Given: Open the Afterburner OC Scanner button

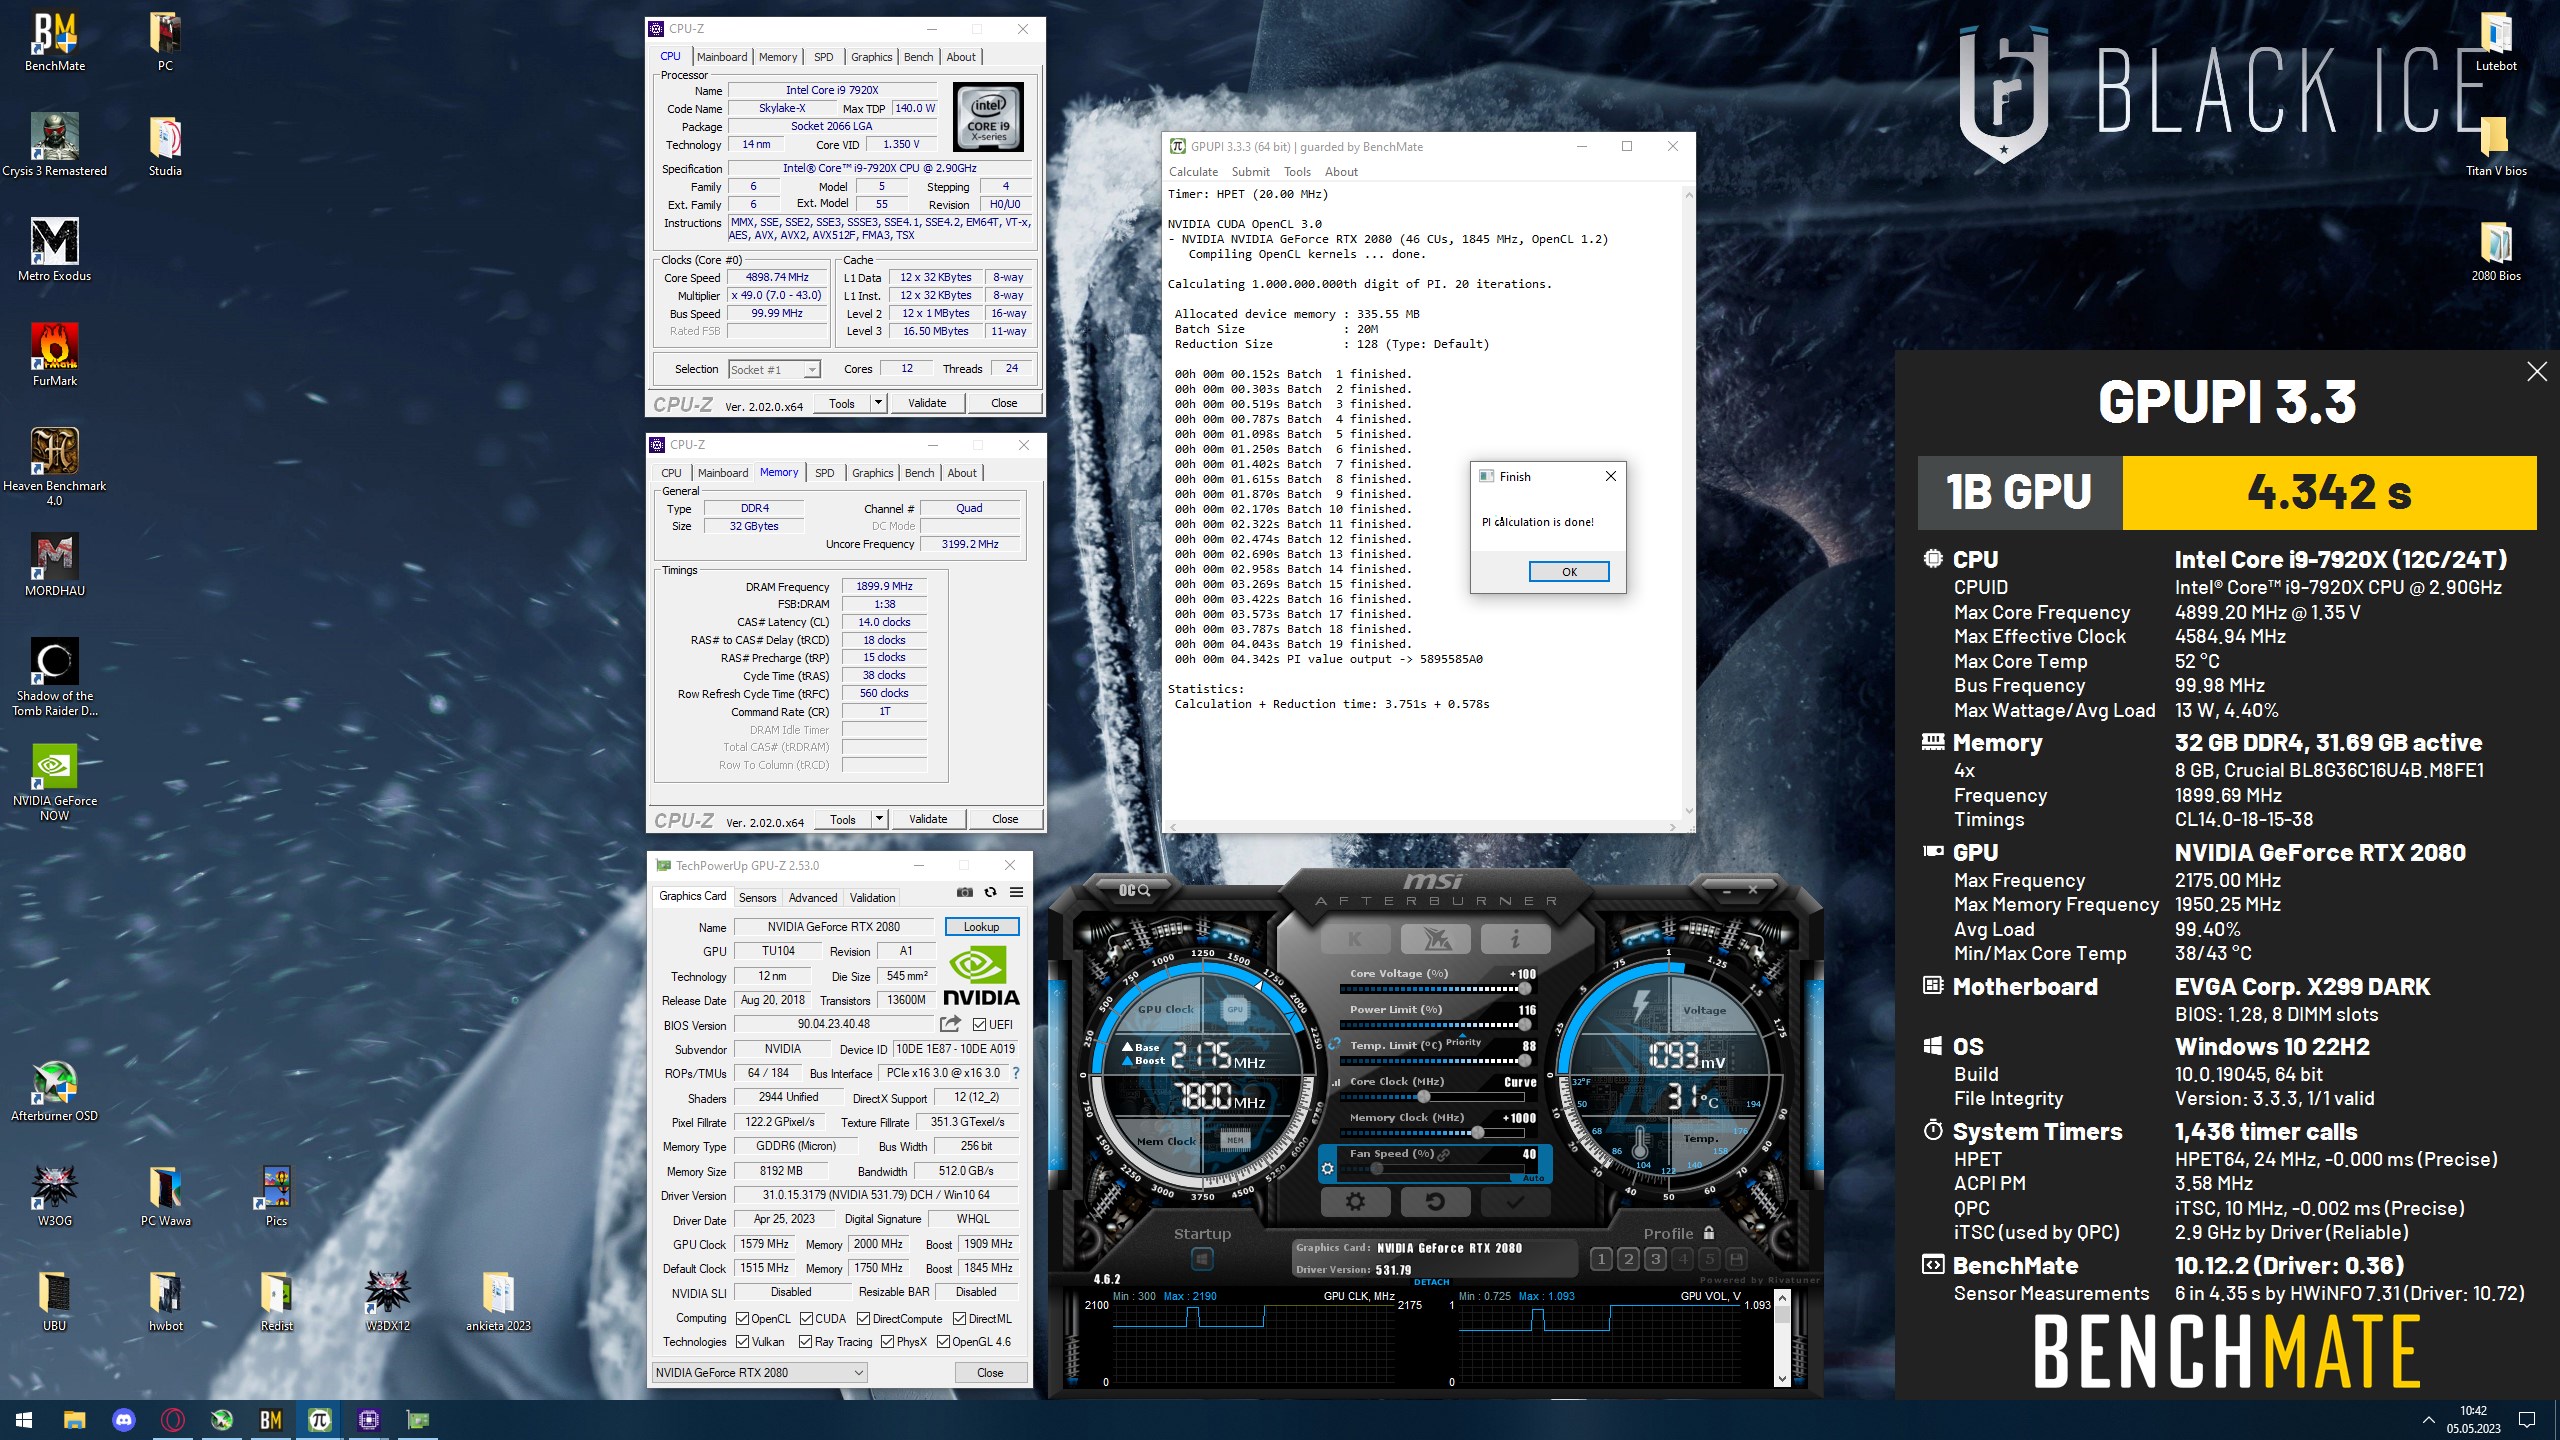Looking at the screenshot, I should [1134, 889].
